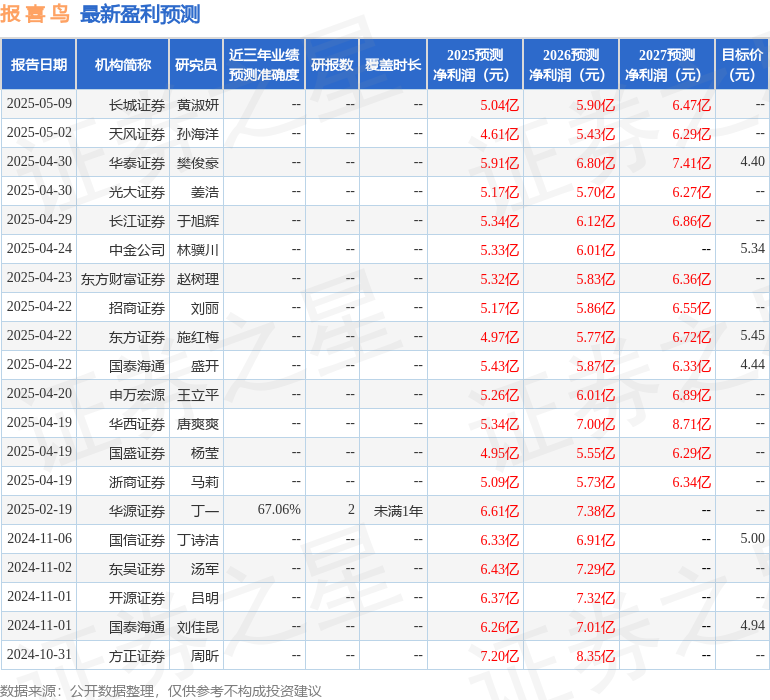Click the 数据来源 footer note

(x=161, y=691)
